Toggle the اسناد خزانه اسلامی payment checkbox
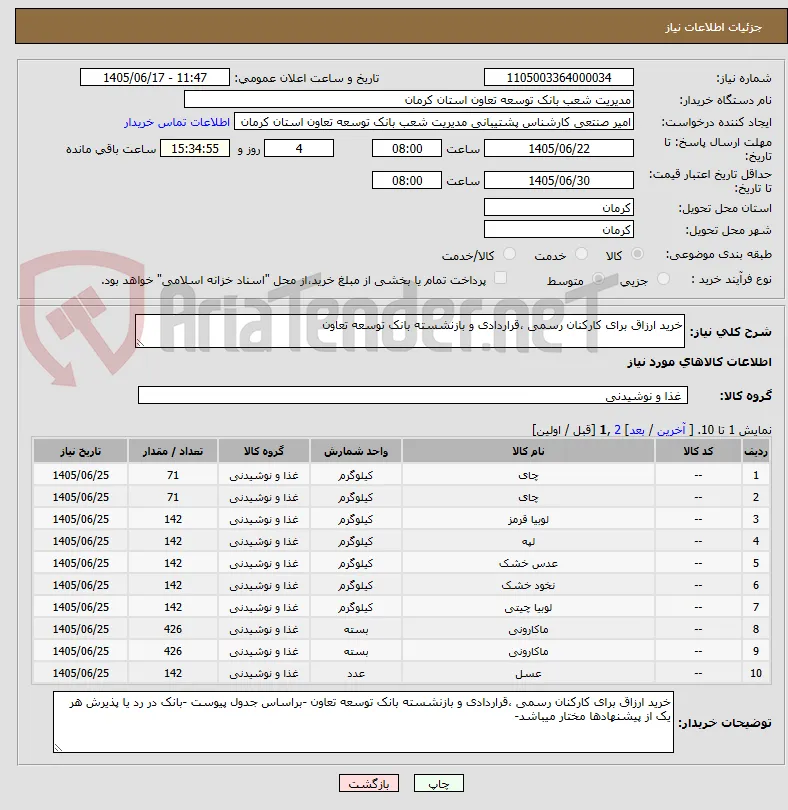The image size is (788, 810). coord(500,278)
